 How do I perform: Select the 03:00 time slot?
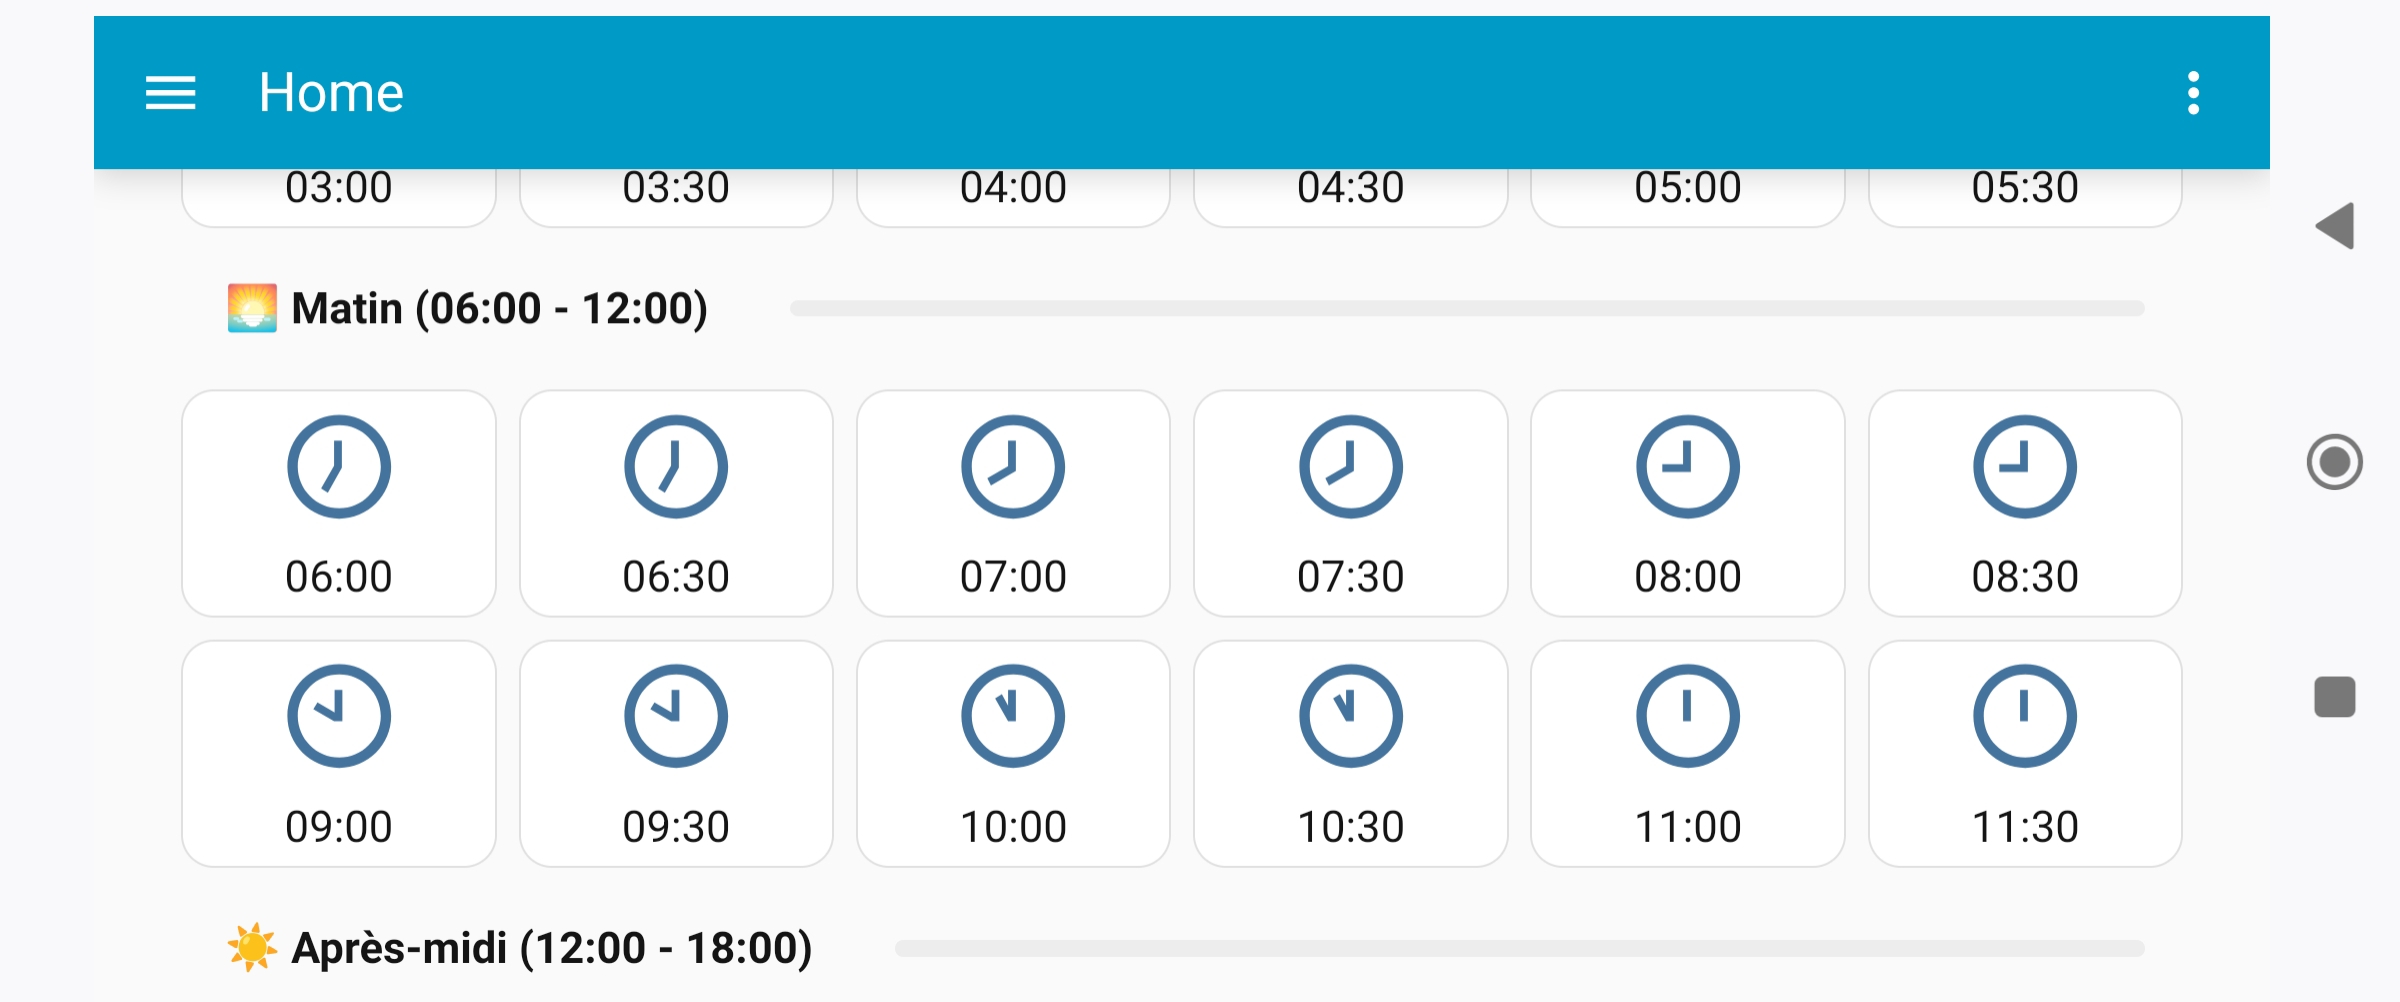coord(338,186)
